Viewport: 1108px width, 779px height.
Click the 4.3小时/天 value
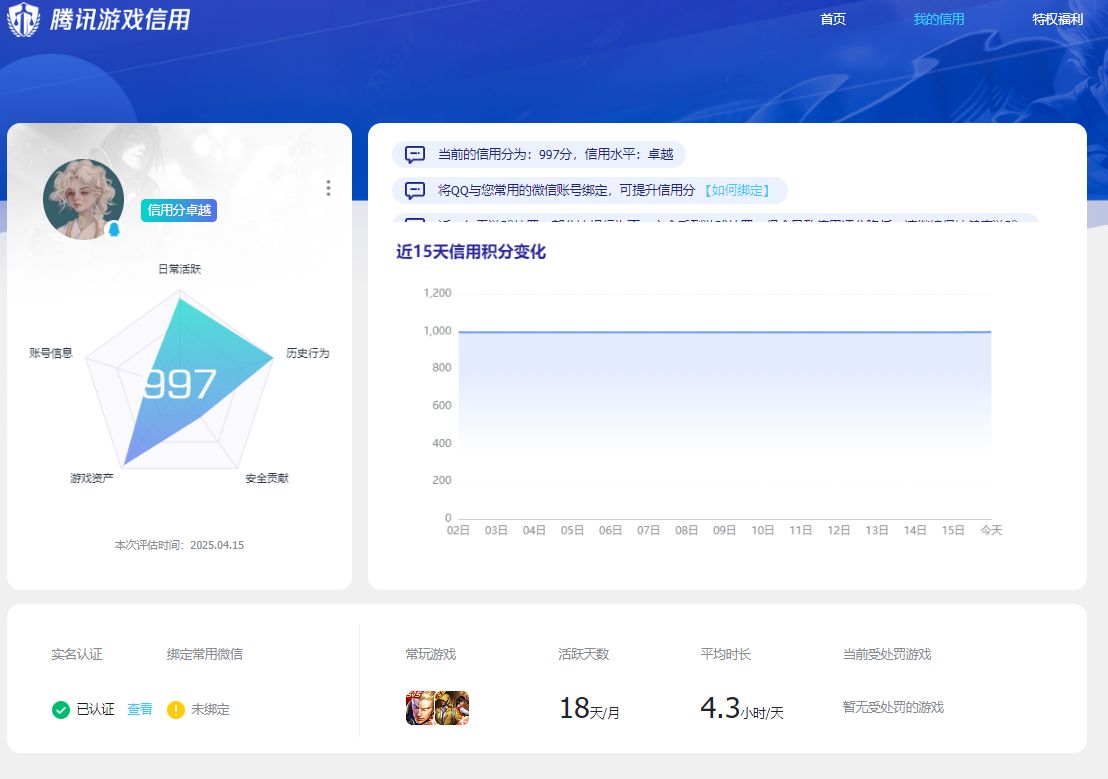pos(742,708)
